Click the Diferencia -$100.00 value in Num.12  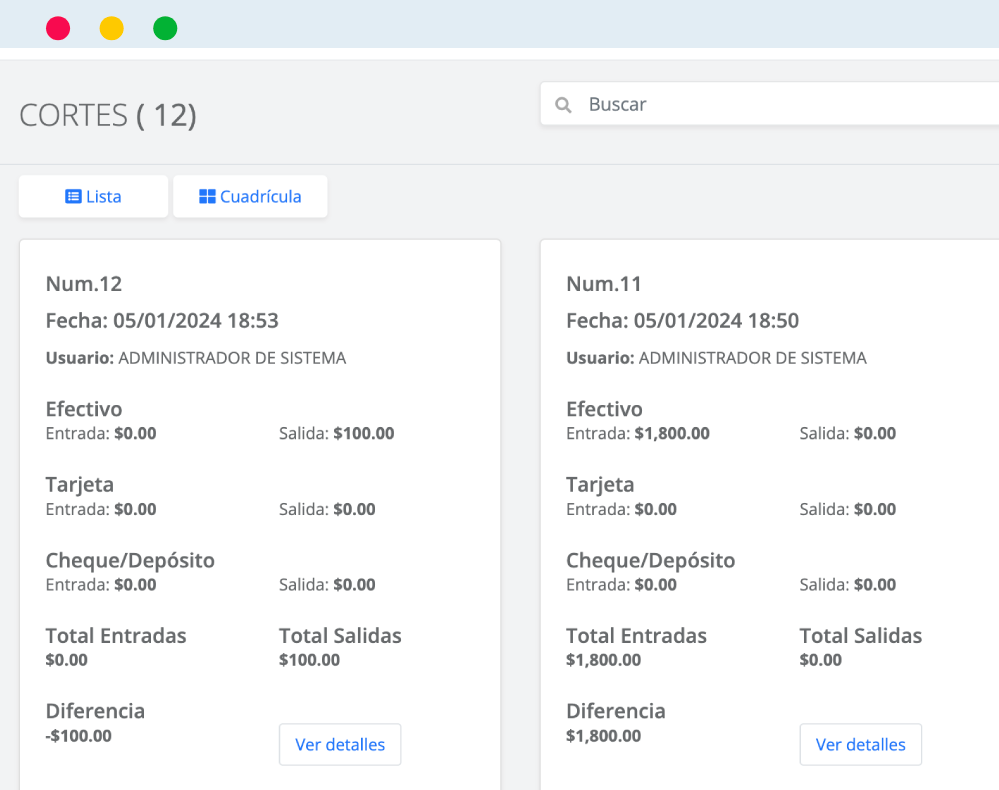point(79,736)
